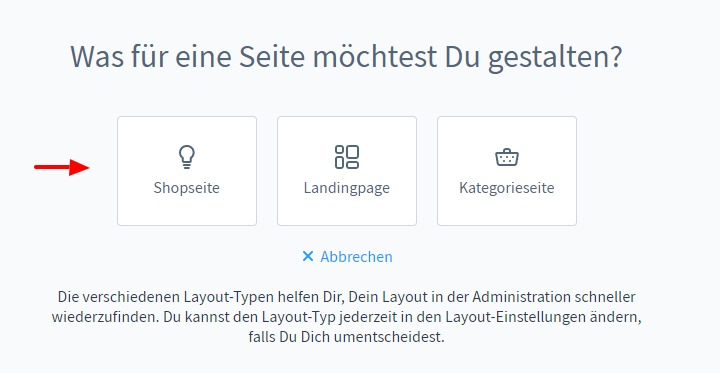The height and width of the screenshot is (373, 720).
Task: Pick the Landingpage layout type card
Action: pyautogui.click(x=347, y=171)
